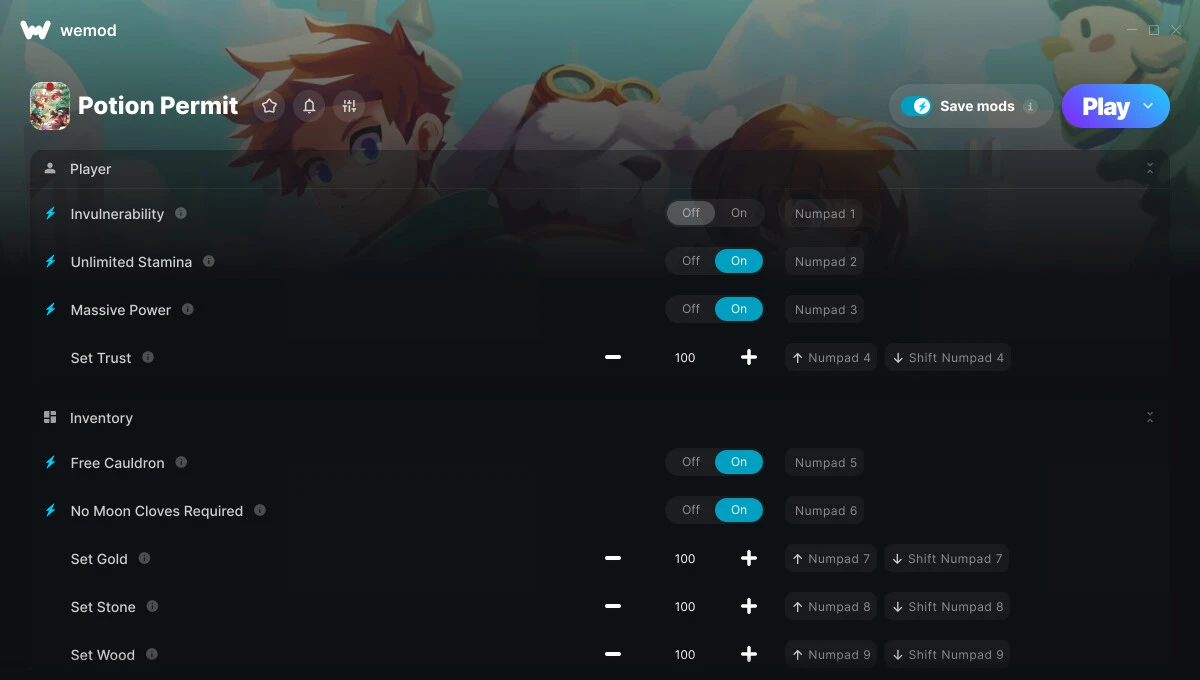
Task: Click the Numpad 3 hotkey for Massive Power
Action: click(825, 309)
